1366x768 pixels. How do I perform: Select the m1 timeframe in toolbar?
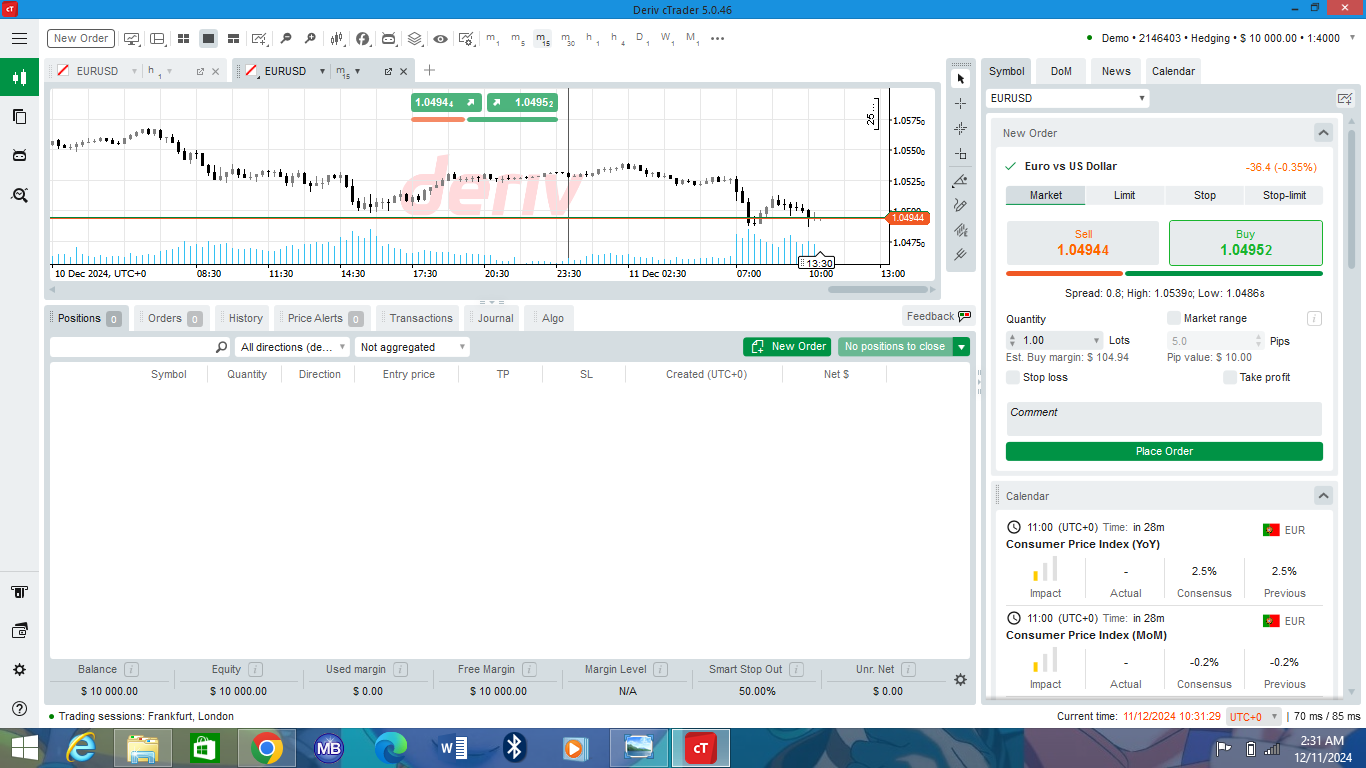click(x=493, y=38)
